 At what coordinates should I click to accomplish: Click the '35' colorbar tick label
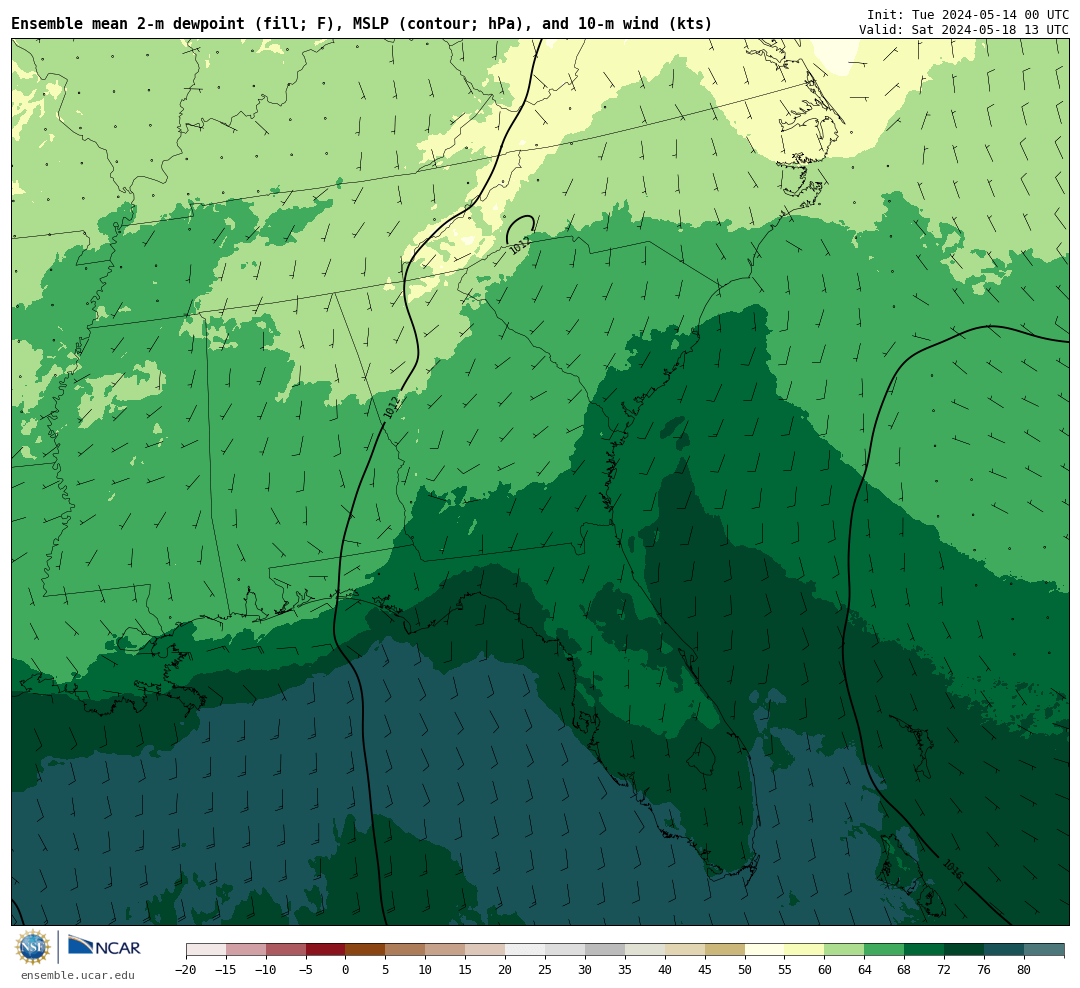[x=625, y=970]
